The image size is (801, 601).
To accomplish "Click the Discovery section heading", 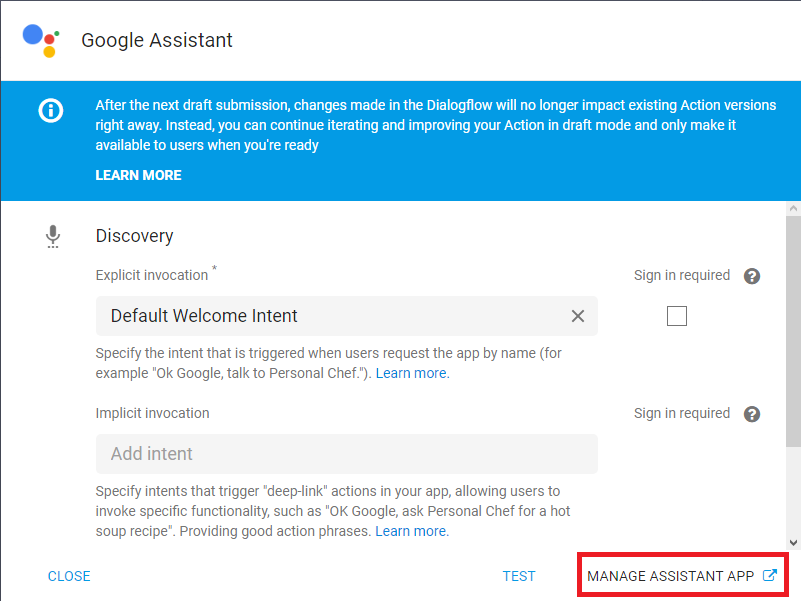I will 134,236.
